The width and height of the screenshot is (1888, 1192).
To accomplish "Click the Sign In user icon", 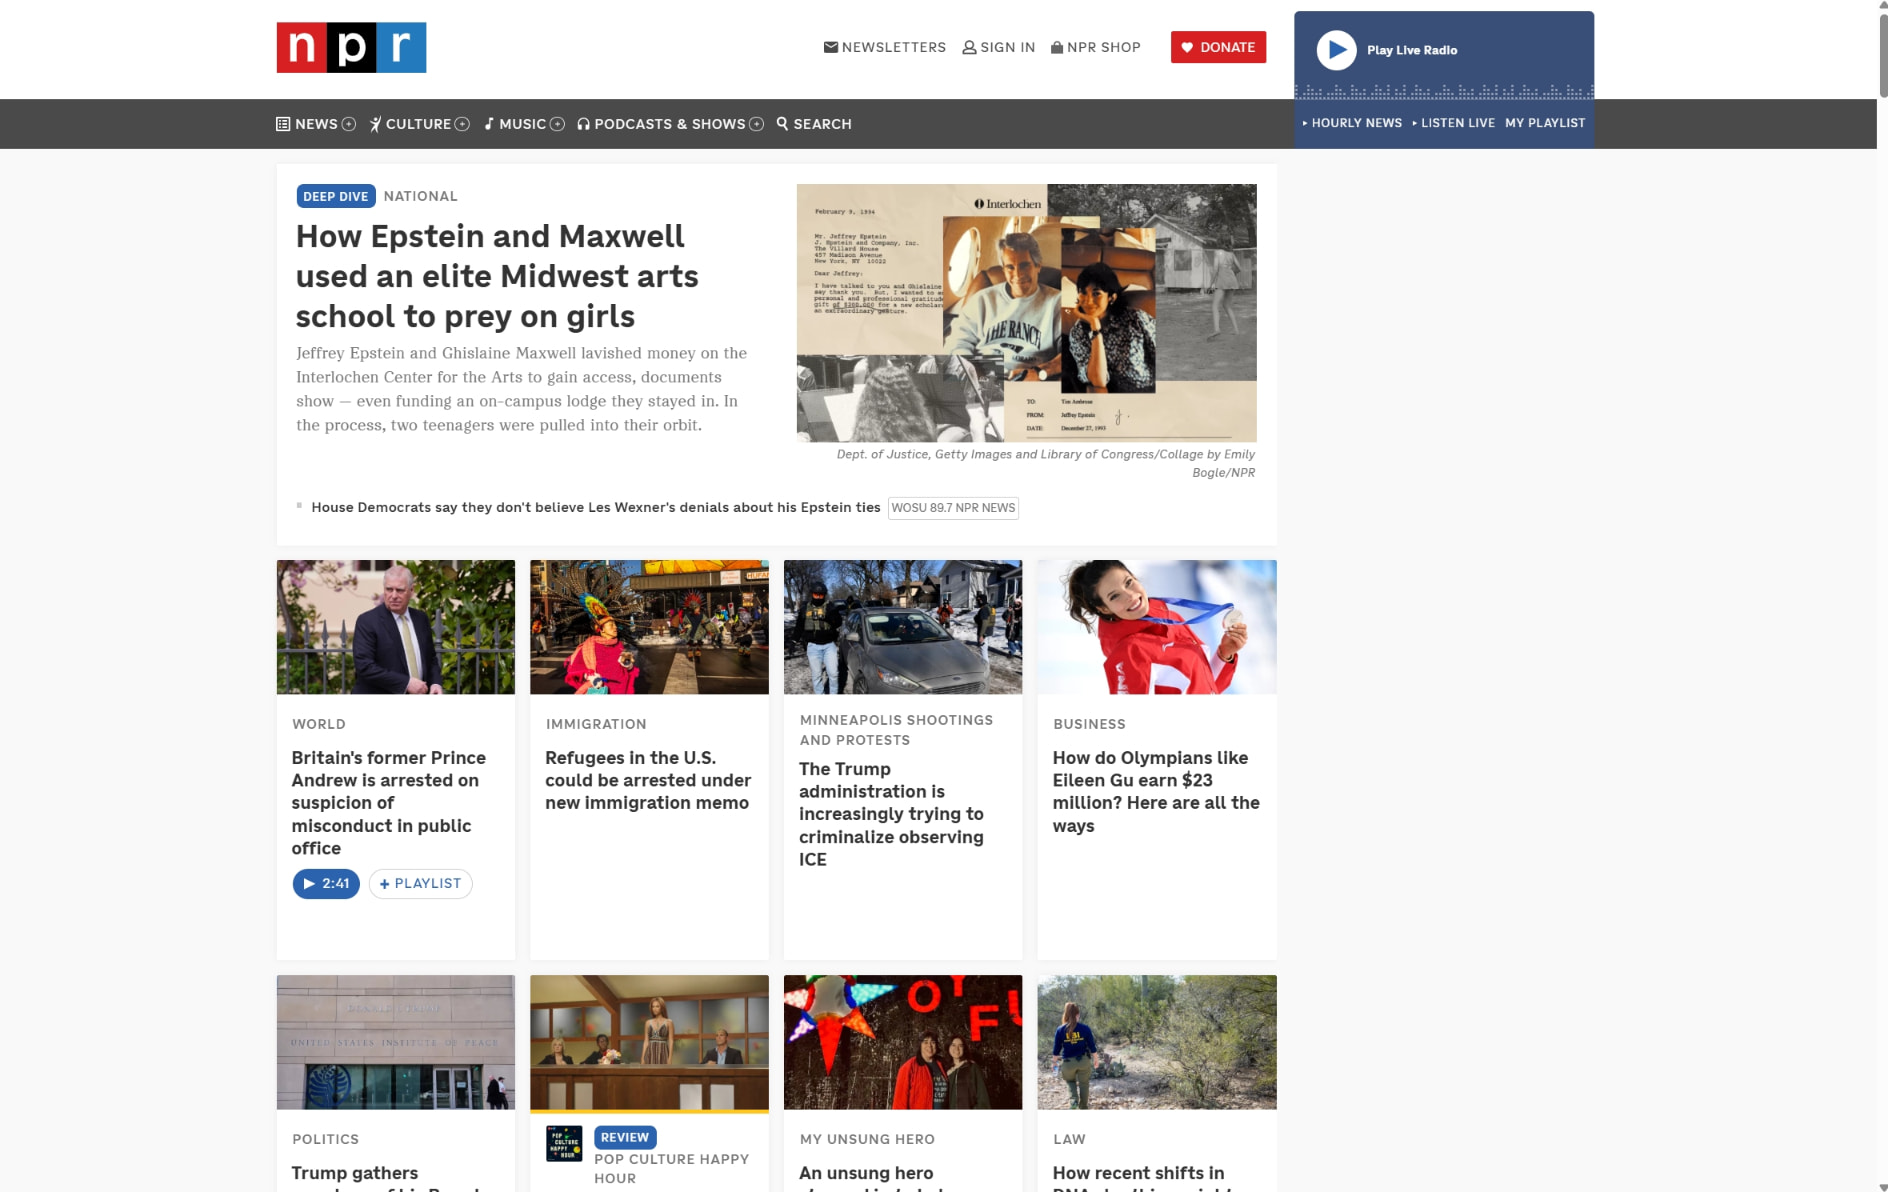I will tap(969, 47).
